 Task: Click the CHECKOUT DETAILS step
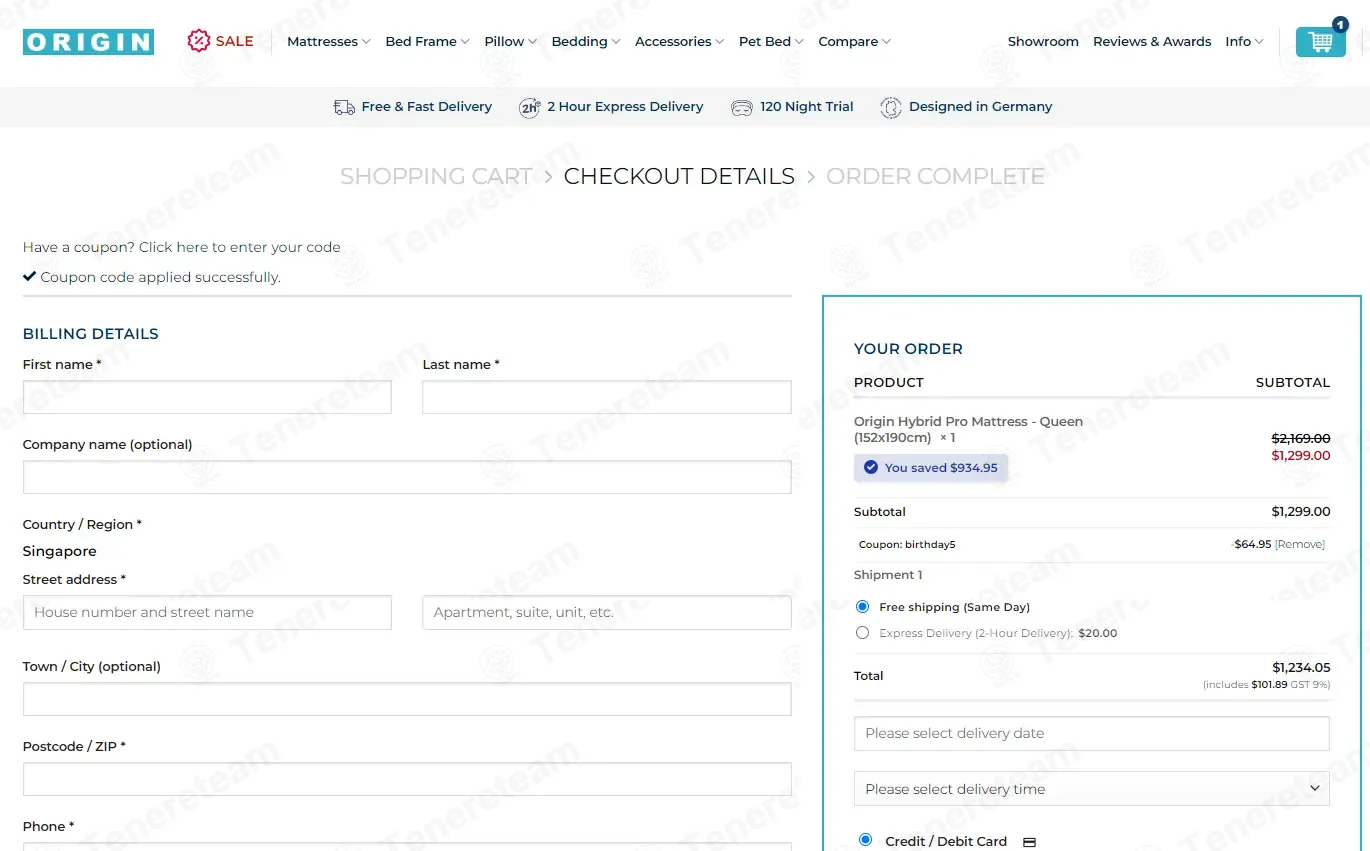(x=679, y=177)
